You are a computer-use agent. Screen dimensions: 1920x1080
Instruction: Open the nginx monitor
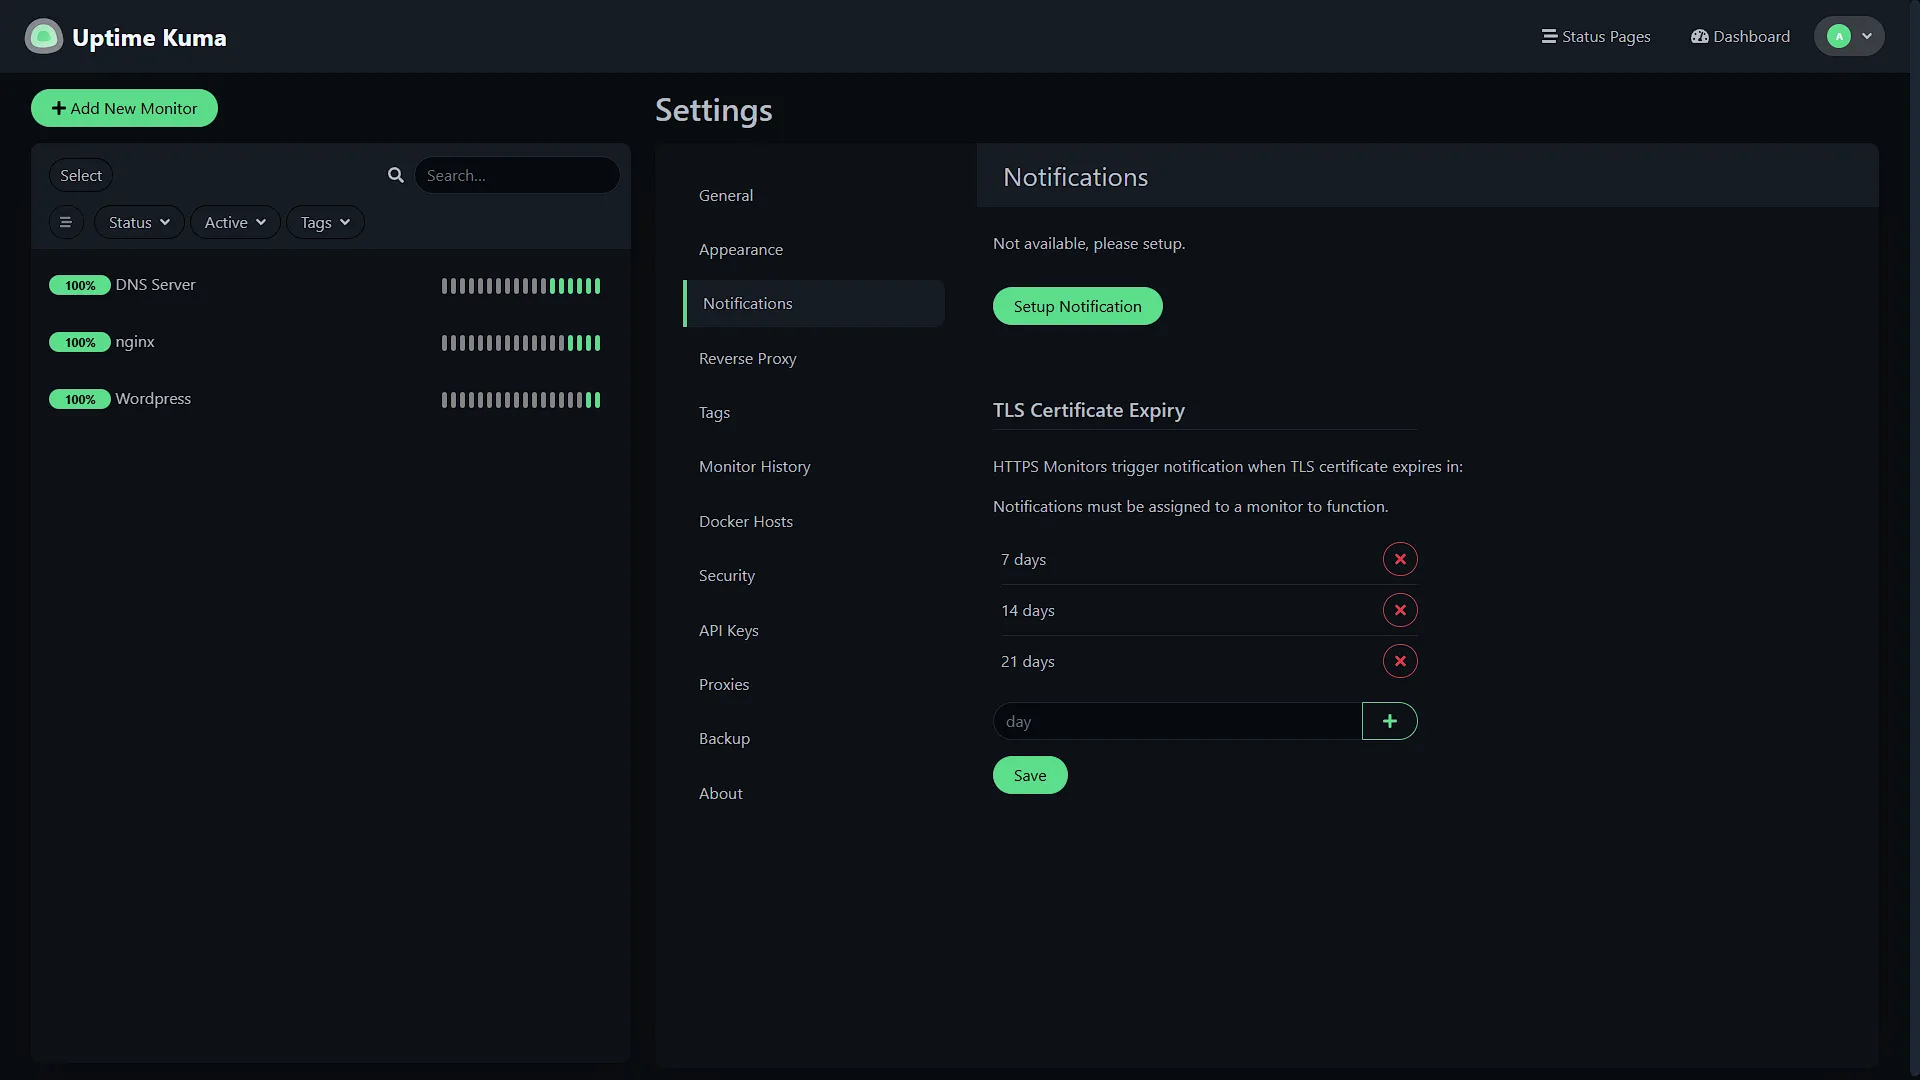click(330, 342)
